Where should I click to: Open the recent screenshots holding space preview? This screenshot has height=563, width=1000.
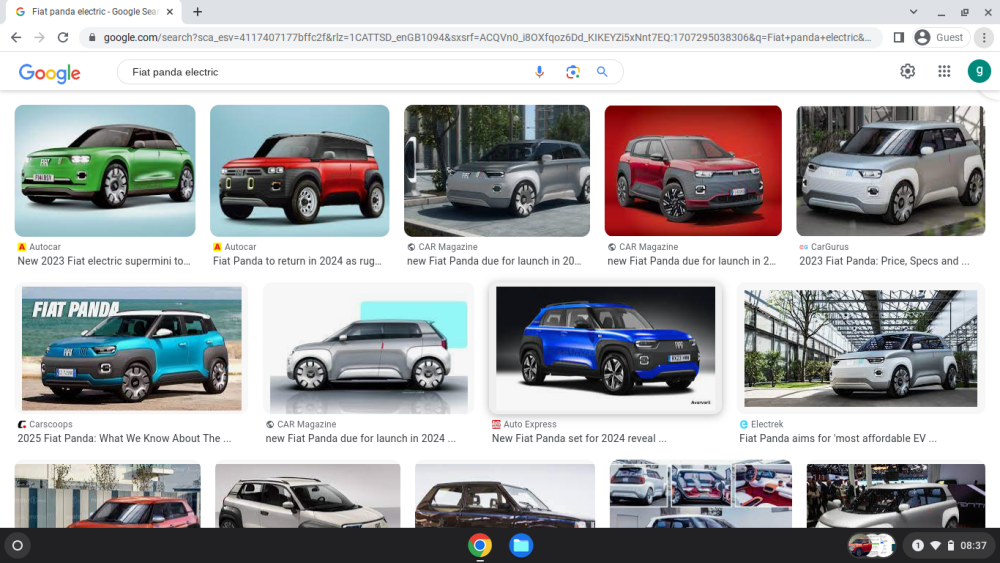click(872, 545)
